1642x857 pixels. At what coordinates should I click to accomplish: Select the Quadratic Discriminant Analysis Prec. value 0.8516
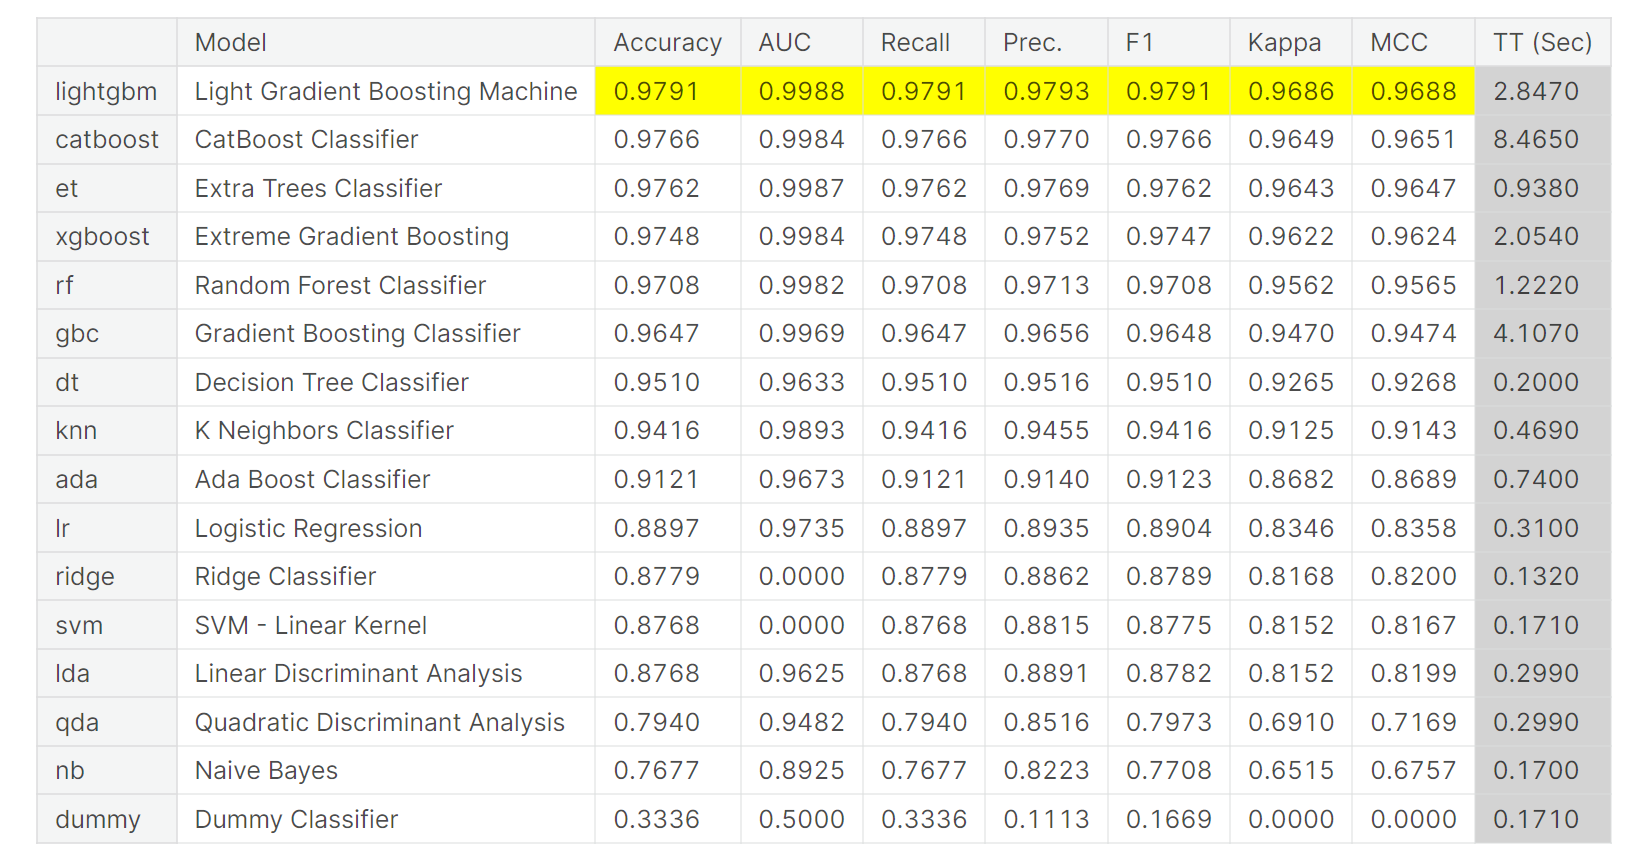pyautogui.click(x=1046, y=723)
